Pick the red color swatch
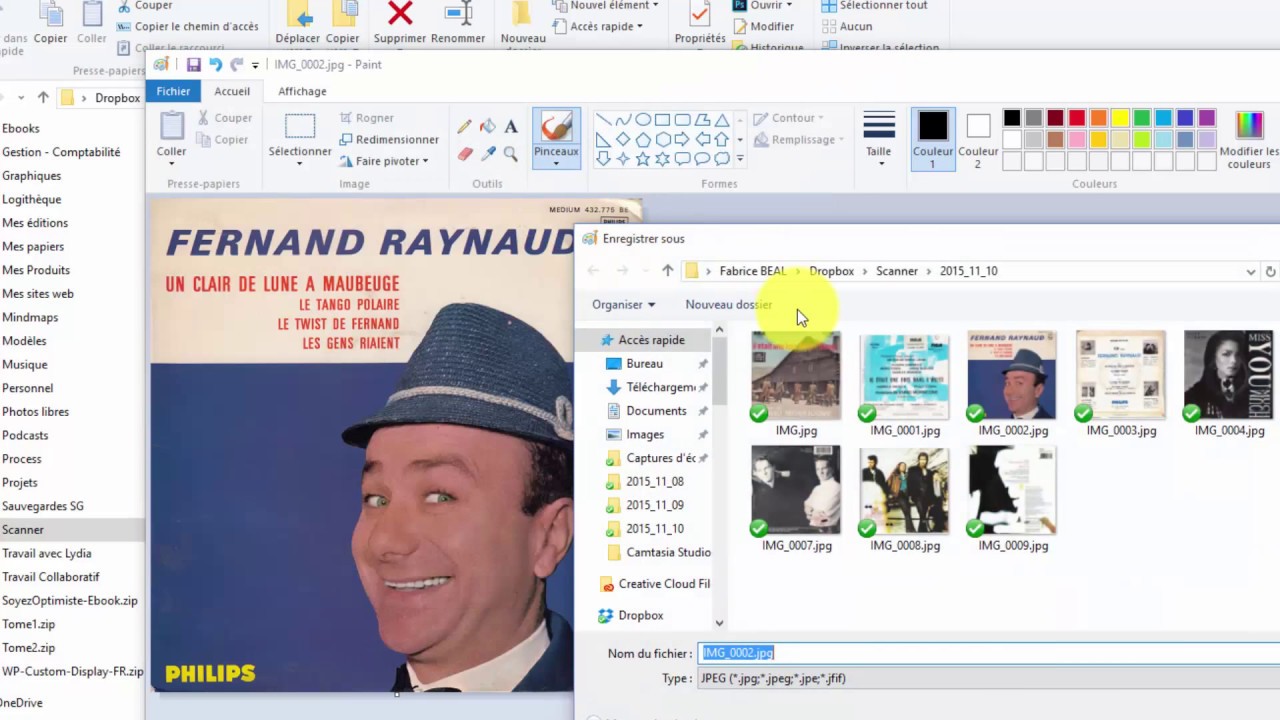 [1077, 118]
